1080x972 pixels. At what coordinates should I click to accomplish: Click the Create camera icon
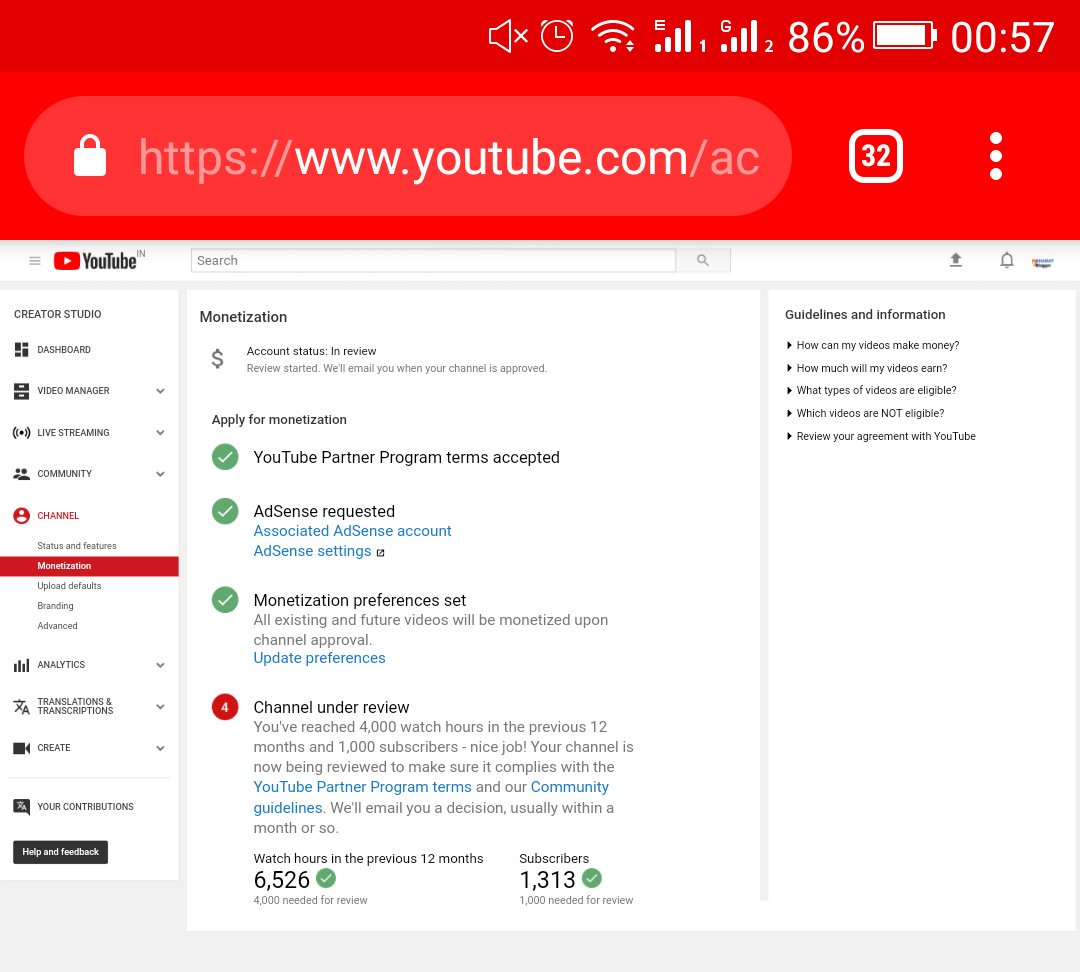point(21,747)
